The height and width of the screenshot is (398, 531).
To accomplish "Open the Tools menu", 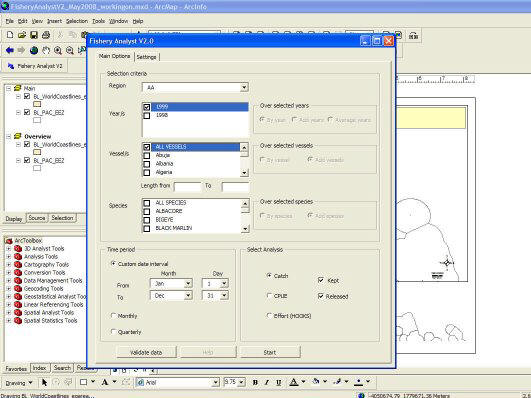I will pos(99,21).
